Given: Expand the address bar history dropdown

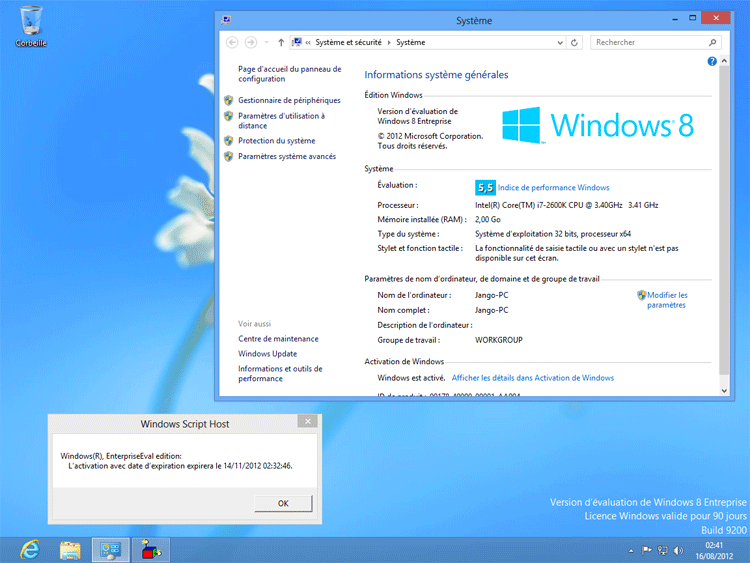Looking at the screenshot, I should [560, 43].
